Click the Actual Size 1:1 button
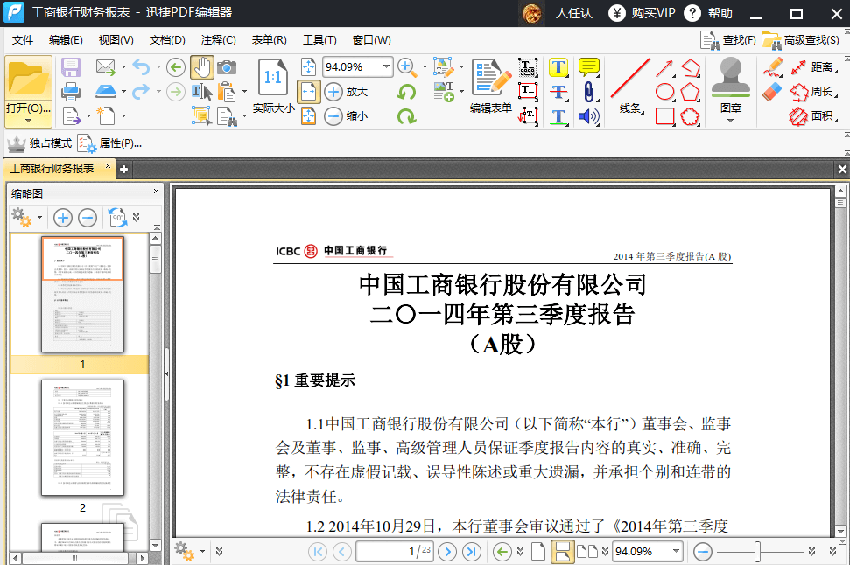850x565 pixels. point(273,87)
